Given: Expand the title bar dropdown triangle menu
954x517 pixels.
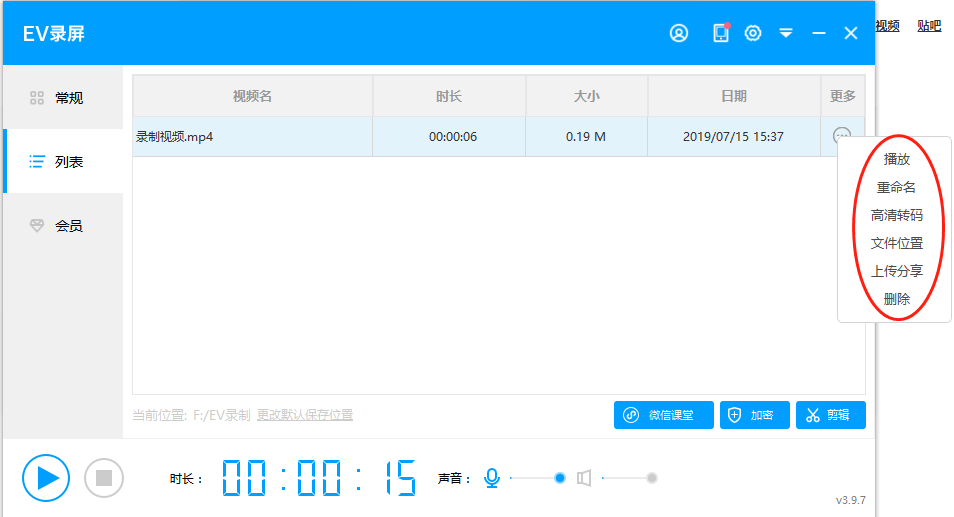Looking at the screenshot, I should (x=786, y=33).
